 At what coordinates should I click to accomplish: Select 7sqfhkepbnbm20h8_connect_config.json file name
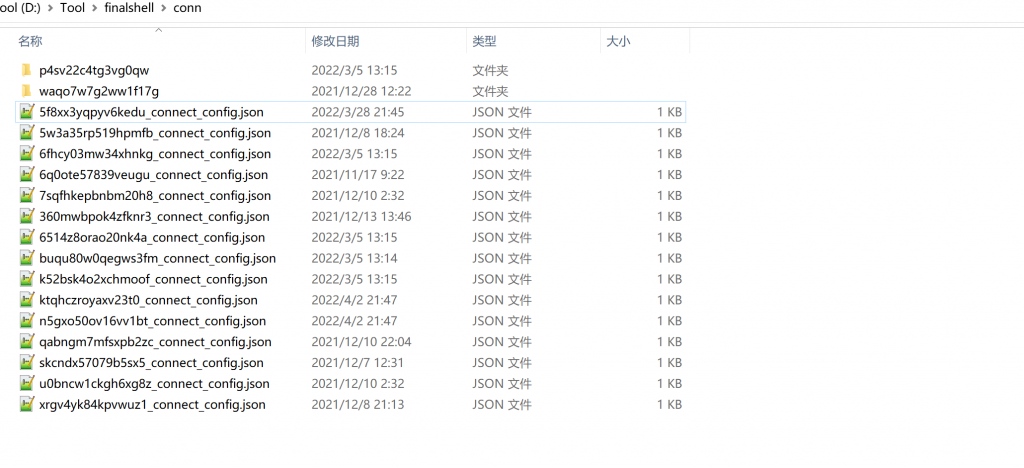coord(155,195)
